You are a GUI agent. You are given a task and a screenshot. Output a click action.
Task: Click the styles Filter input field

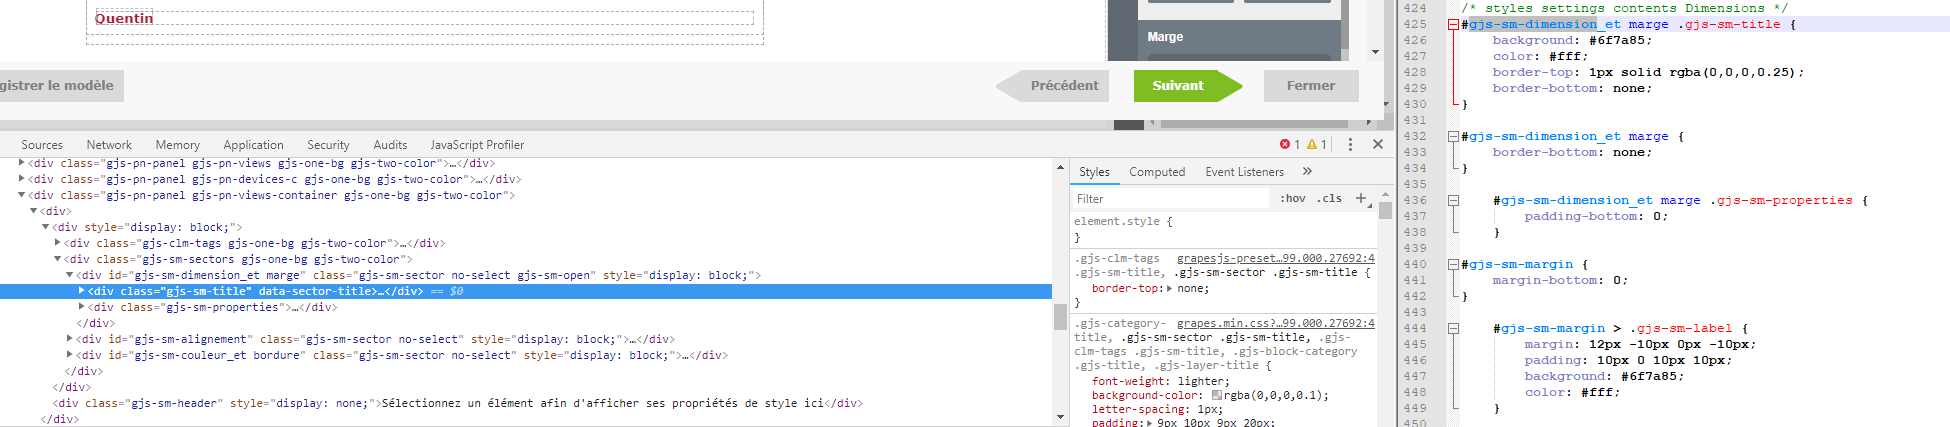1171,198
